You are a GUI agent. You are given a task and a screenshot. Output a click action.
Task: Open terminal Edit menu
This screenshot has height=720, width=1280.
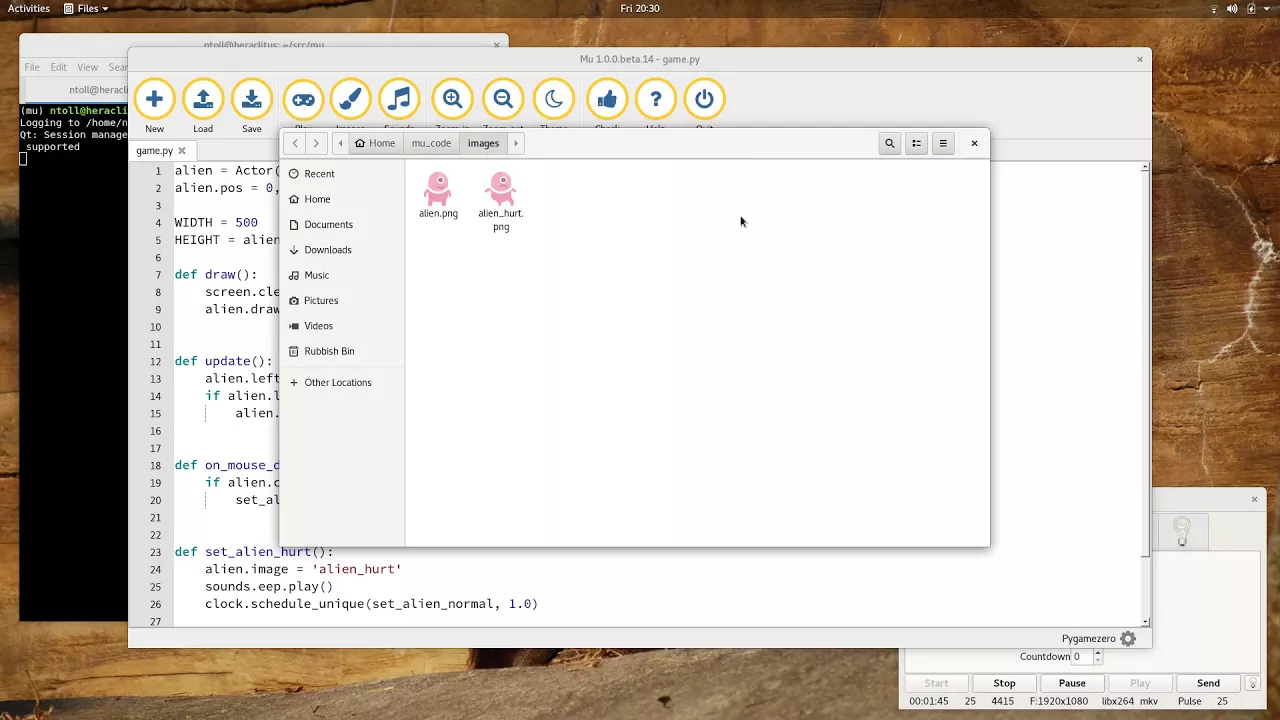point(59,67)
